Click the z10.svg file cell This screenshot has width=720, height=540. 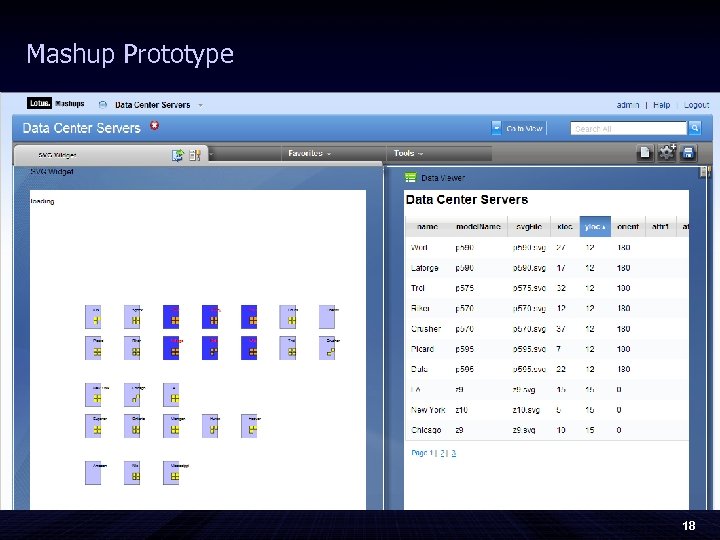[526, 410]
